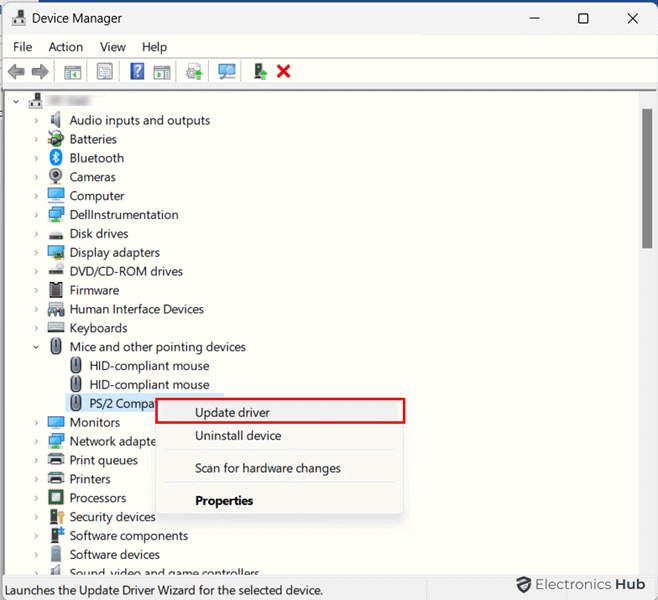658x600 pixels.
Task: Select Uninstall device in context menu
Action: pyautogui.click(x=238, y=436)
